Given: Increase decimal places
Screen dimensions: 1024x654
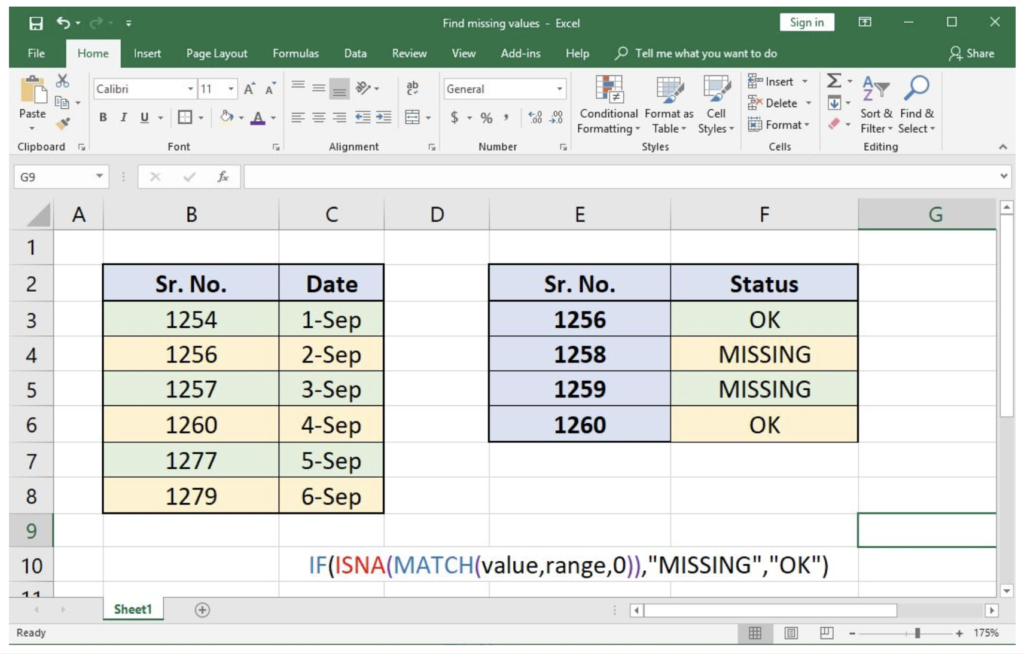Looking at the screenshot, I should (x=533, y=117).
